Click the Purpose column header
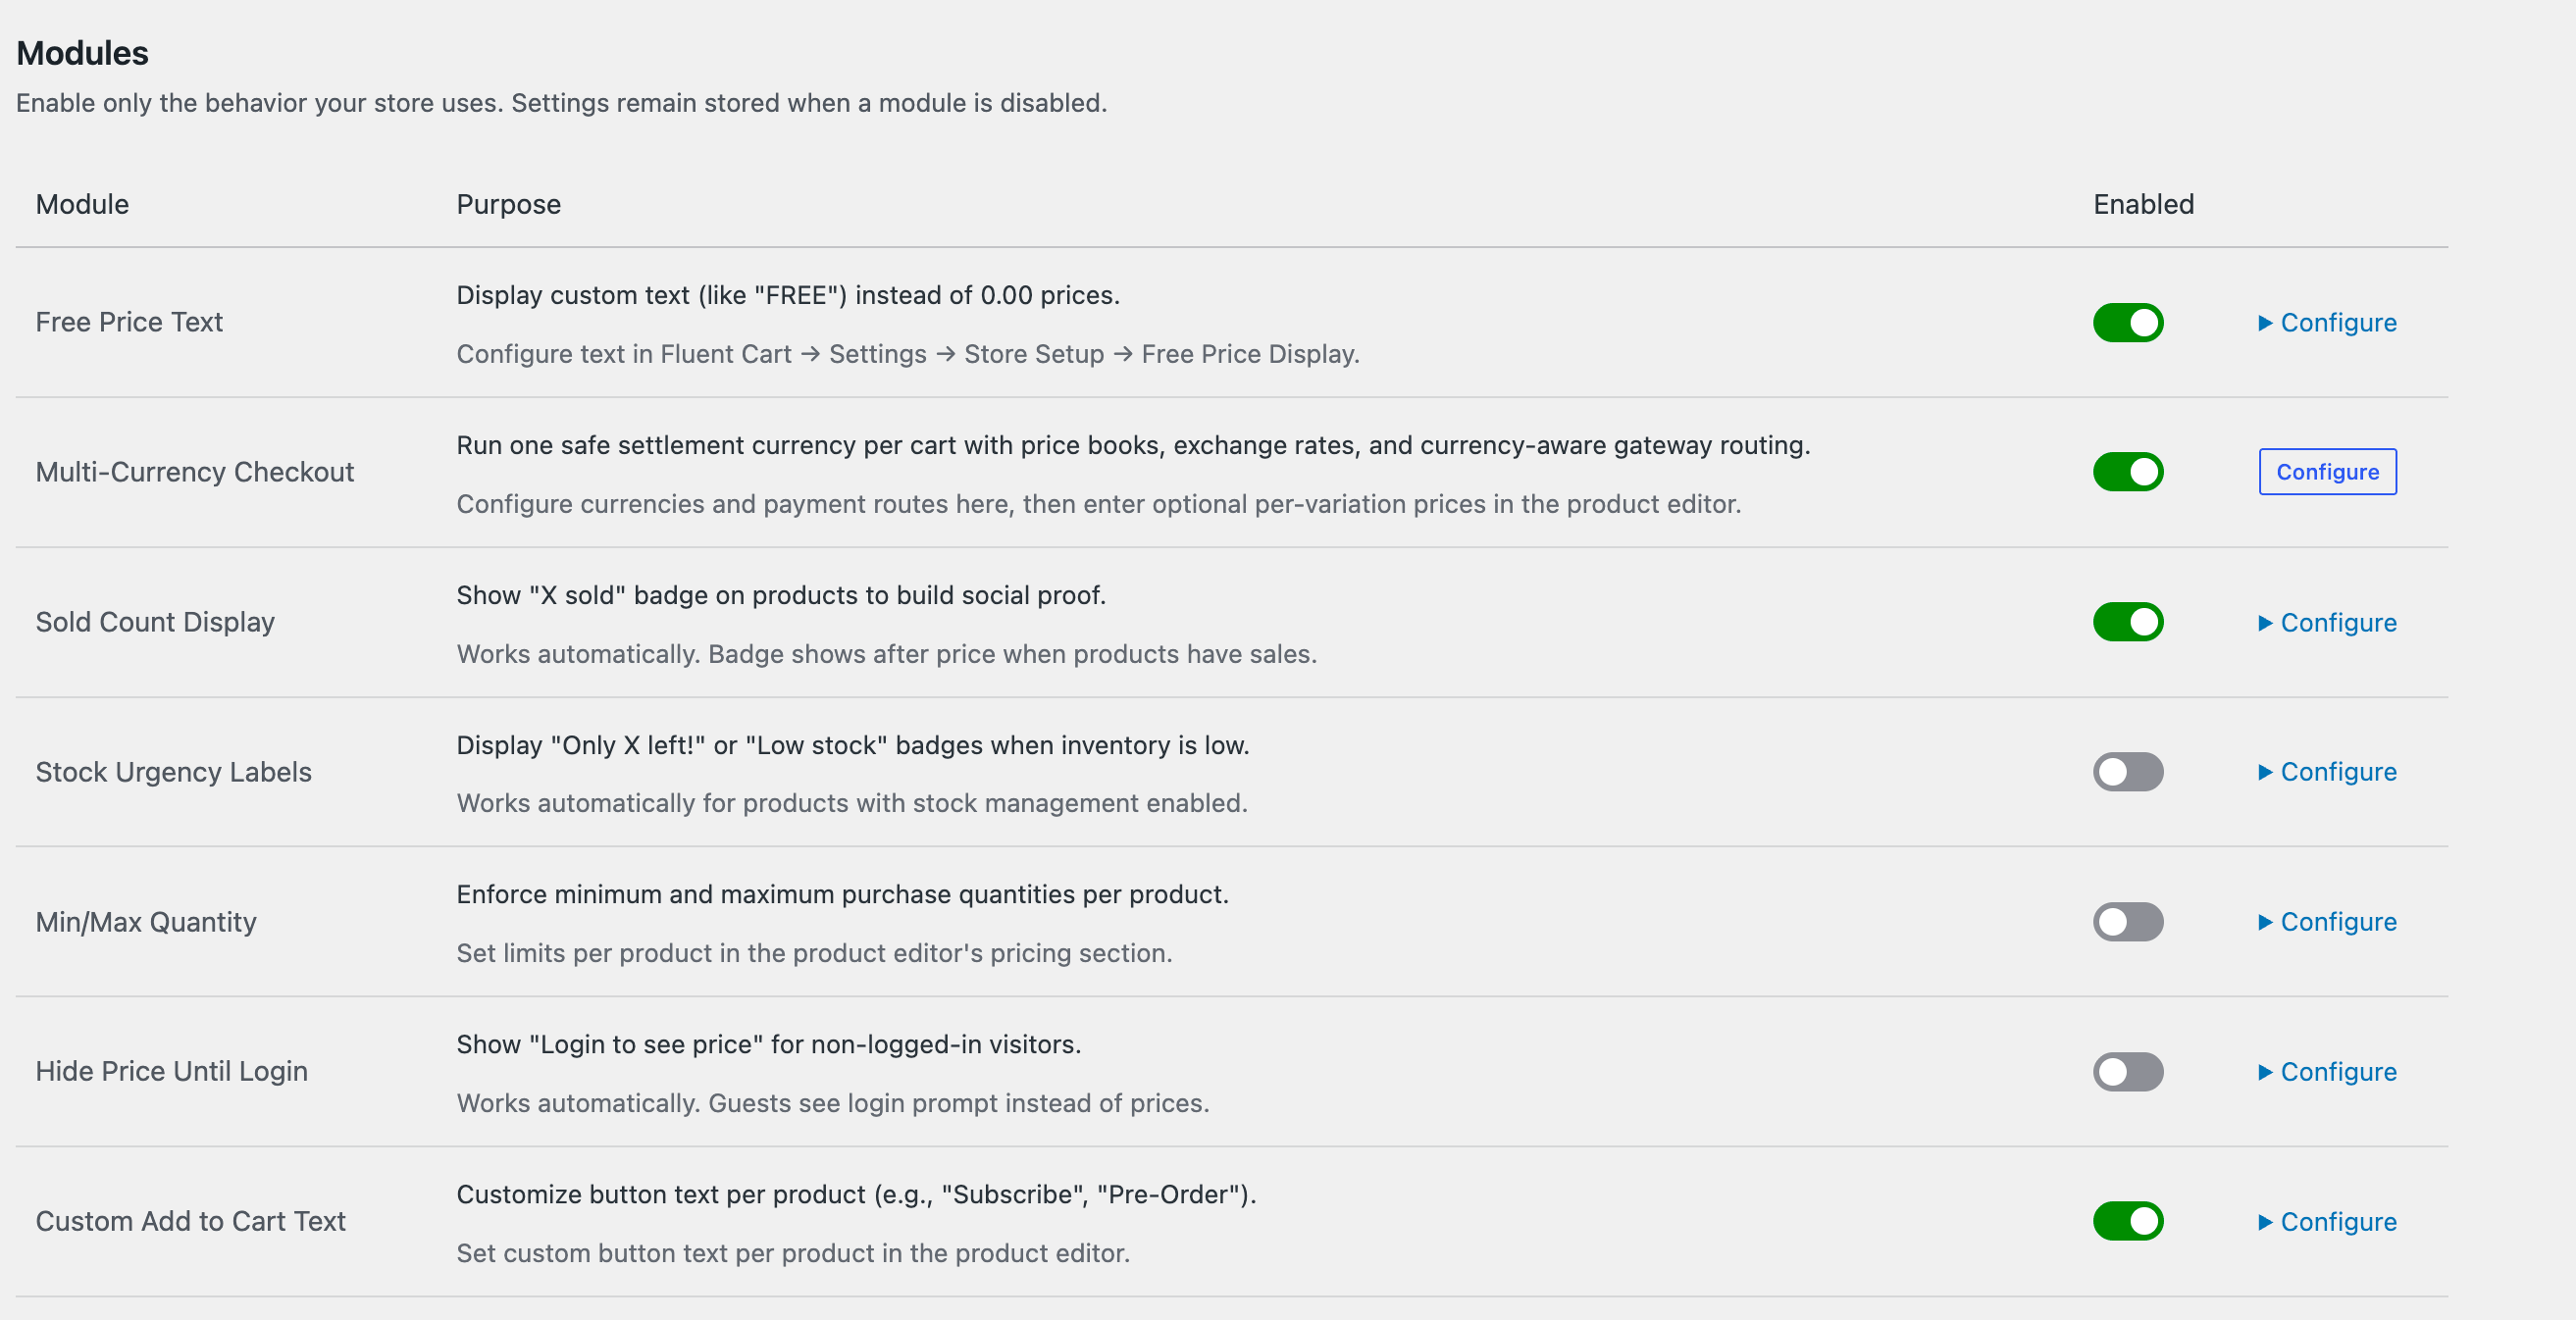This screenshot has height=1320, width=2576. (x=508, y=204)
